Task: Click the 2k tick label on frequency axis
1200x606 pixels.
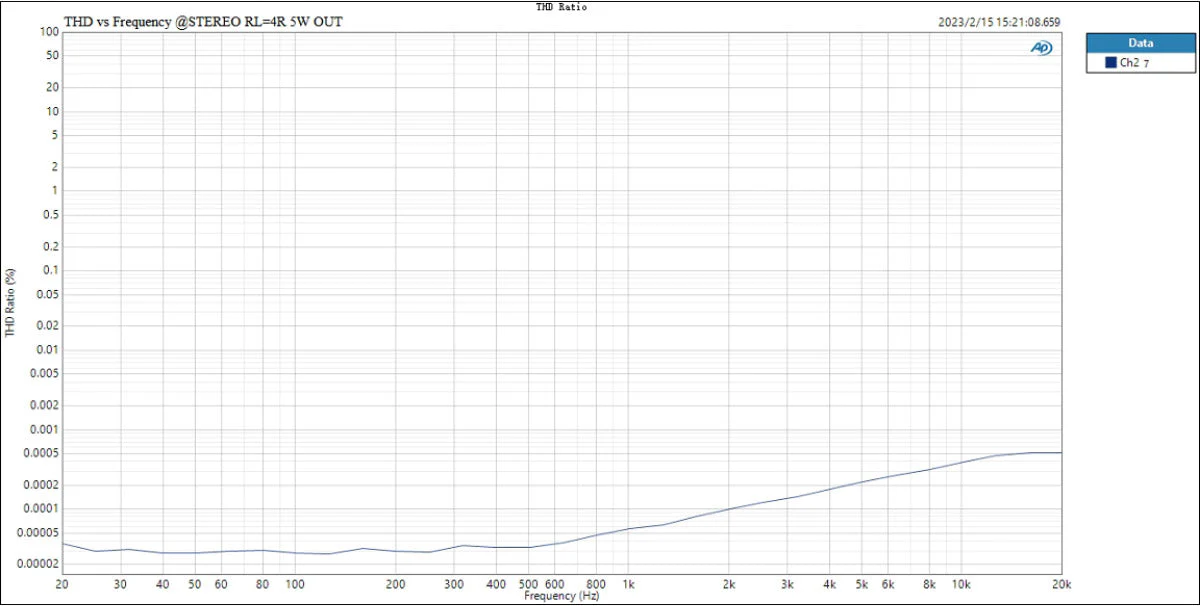Action: tap(729, 584)
